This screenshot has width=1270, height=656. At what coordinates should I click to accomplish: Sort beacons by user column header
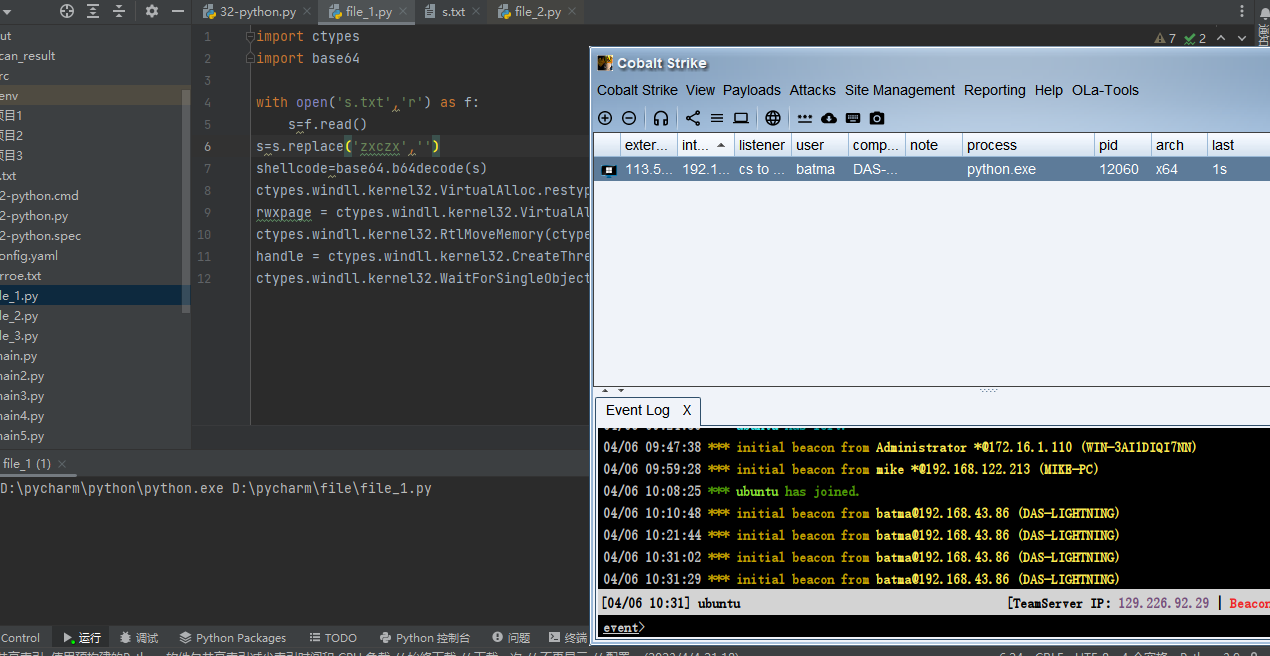[x=820, y=145]
